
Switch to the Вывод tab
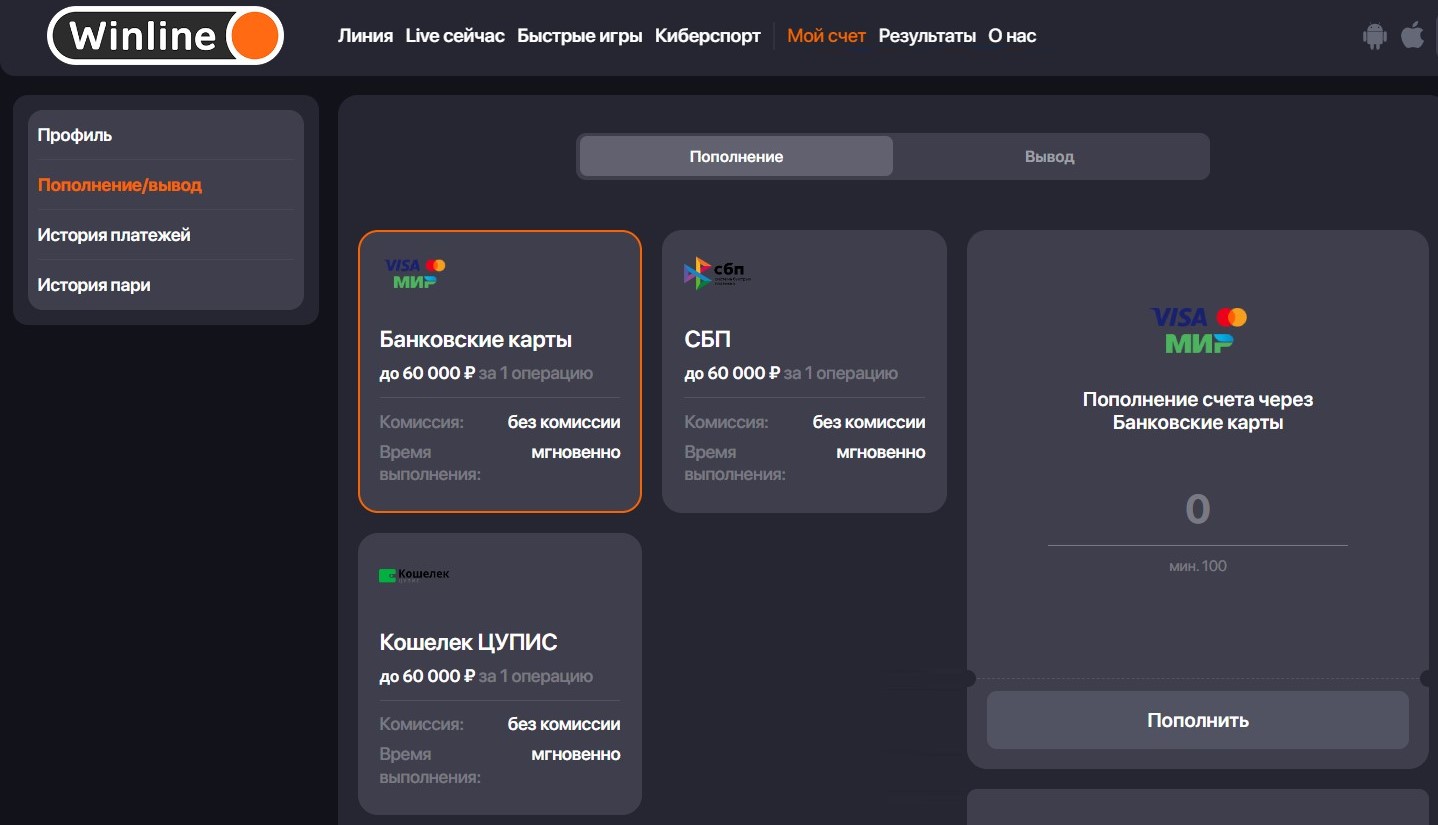1049,157
